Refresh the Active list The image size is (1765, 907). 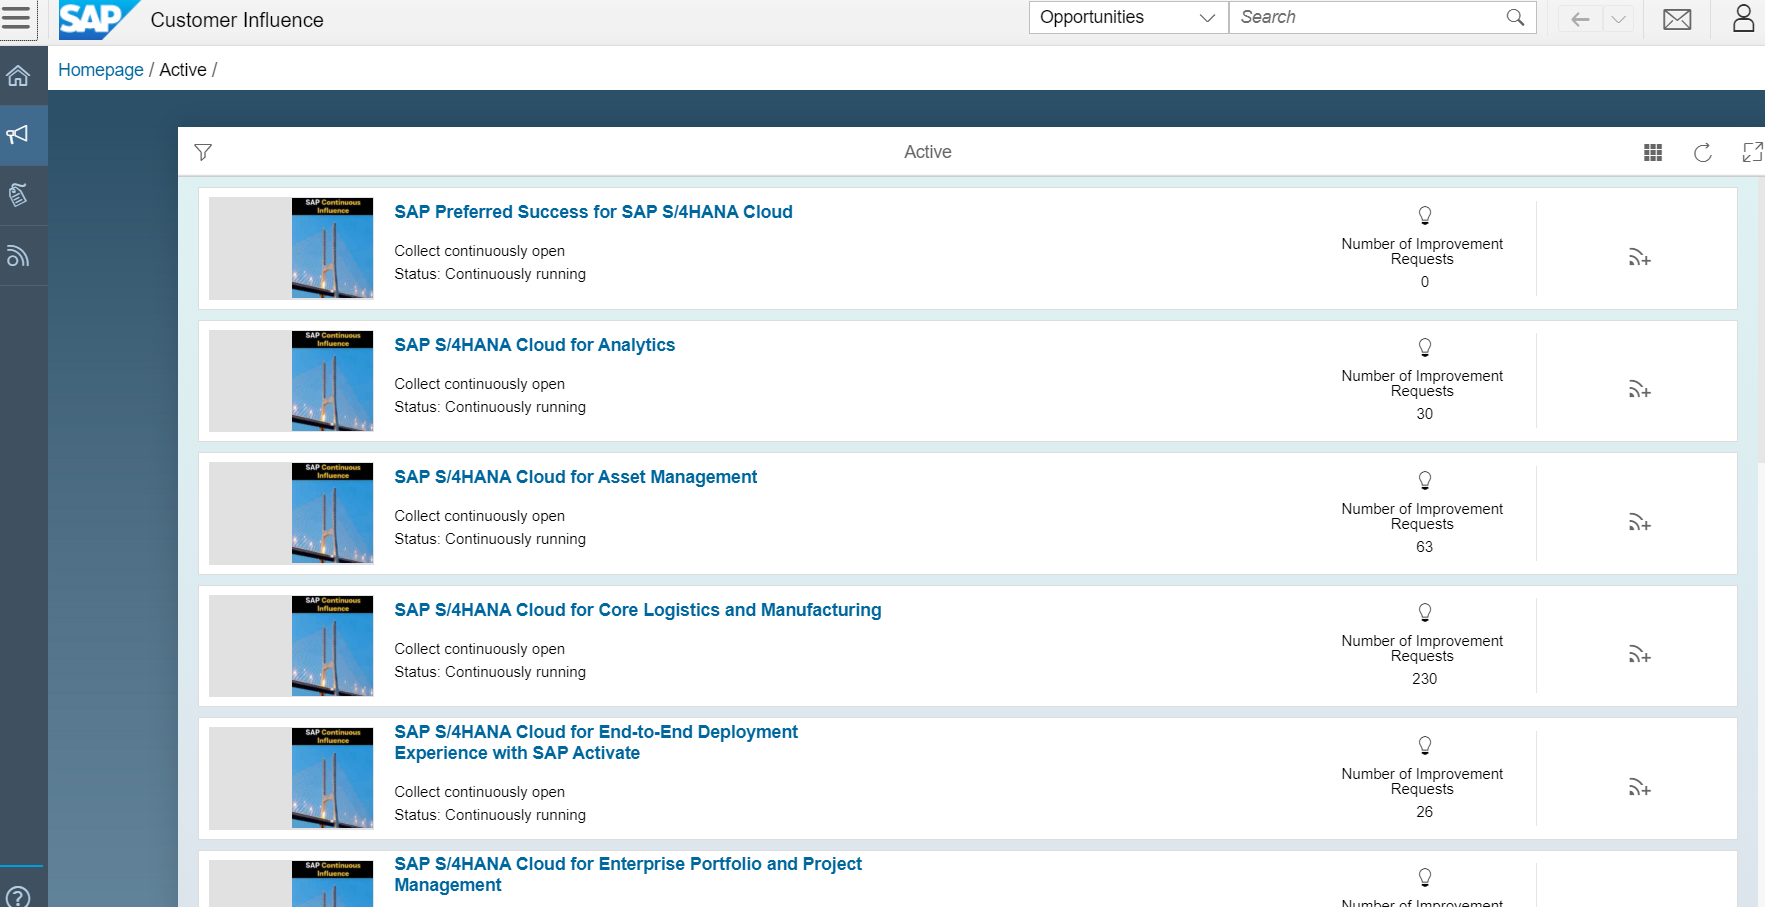1702,152
